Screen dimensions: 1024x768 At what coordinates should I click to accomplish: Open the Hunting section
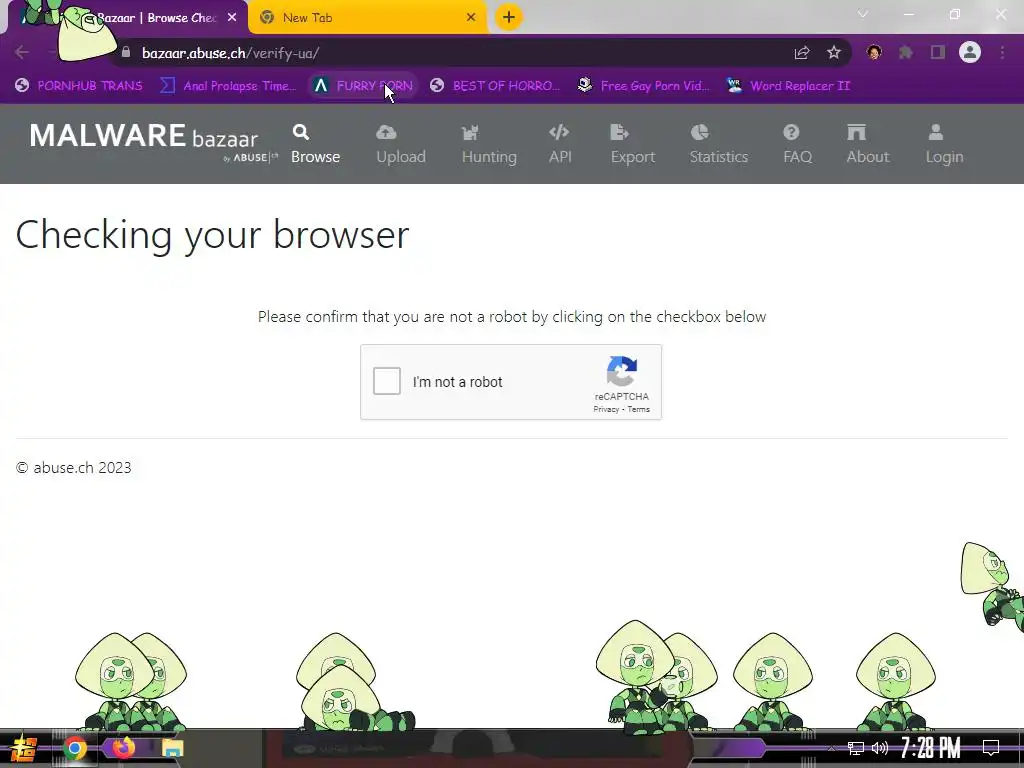pyautogui.click(x=489, y=144)
